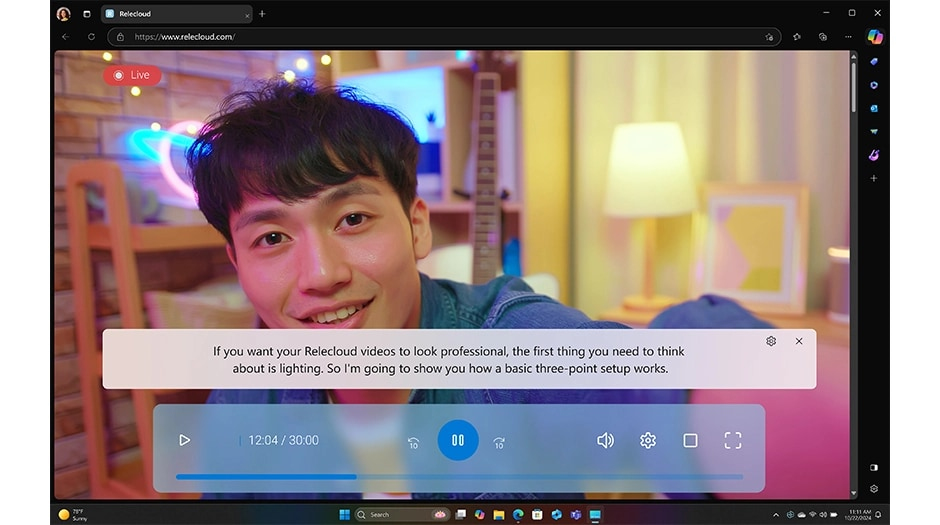This screenshot has height=525, width=940.
Task: Open Copilot in browser toolbar
Action: tap(875, 37)
